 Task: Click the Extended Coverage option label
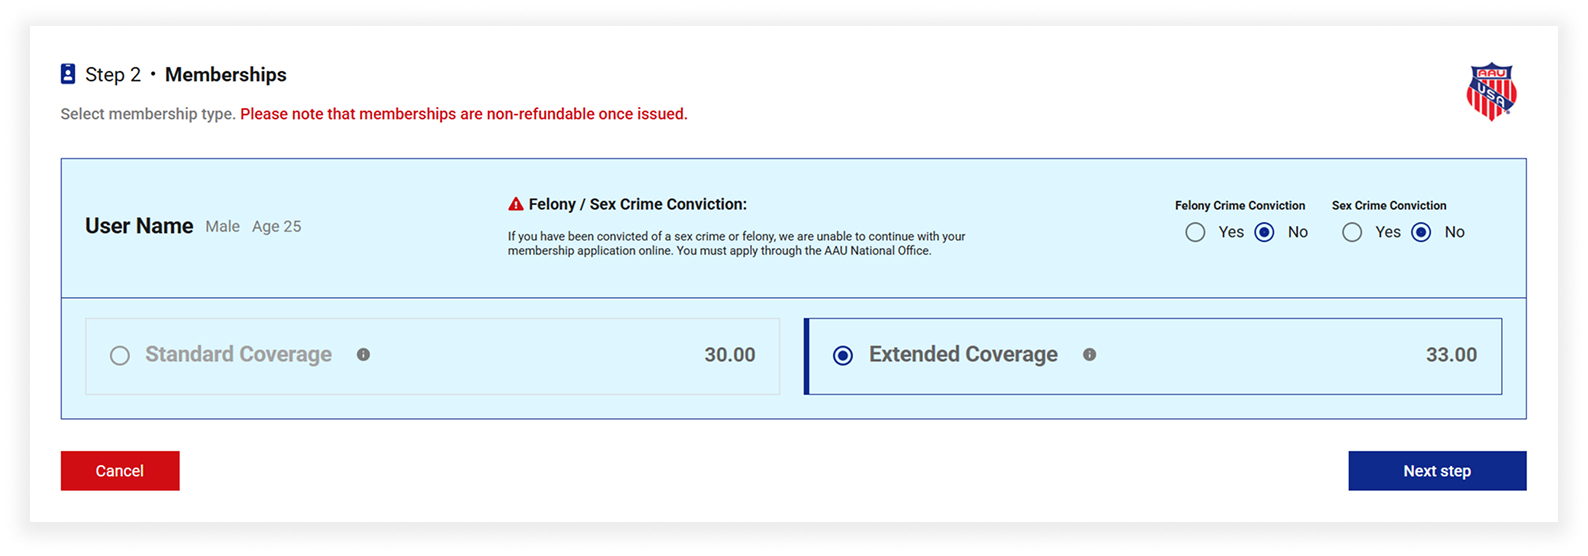963,355
